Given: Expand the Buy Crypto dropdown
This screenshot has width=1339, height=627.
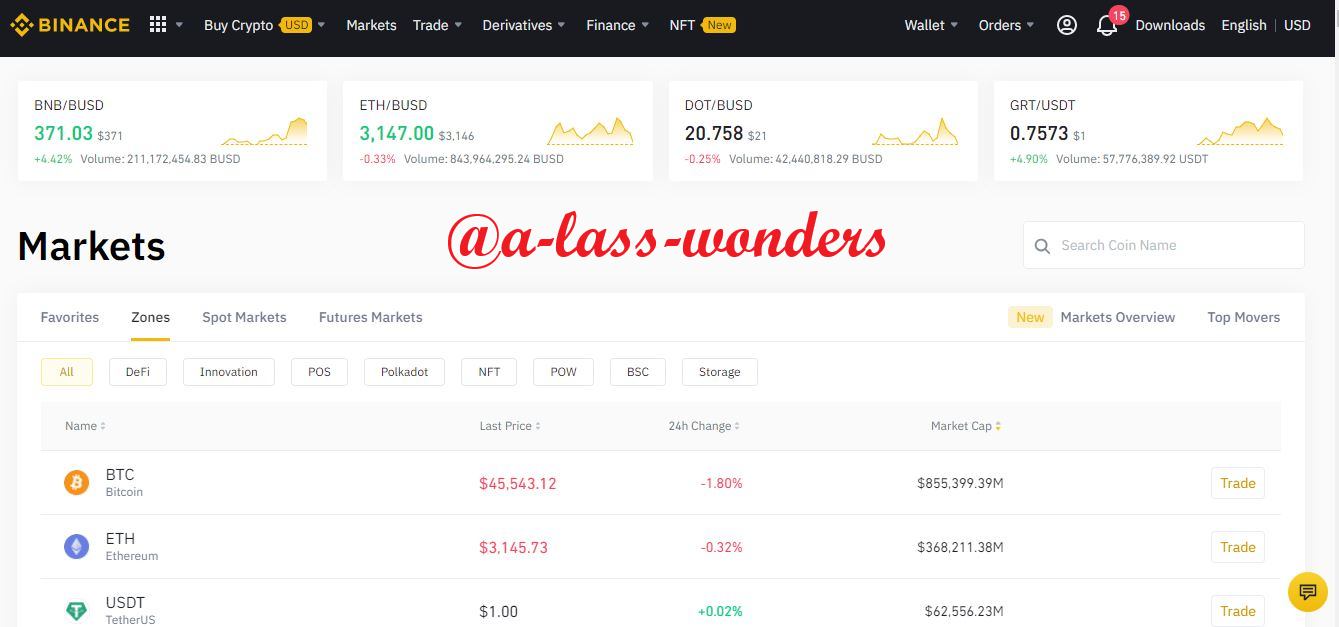Looking at the screenshot, I should point(265,25).
